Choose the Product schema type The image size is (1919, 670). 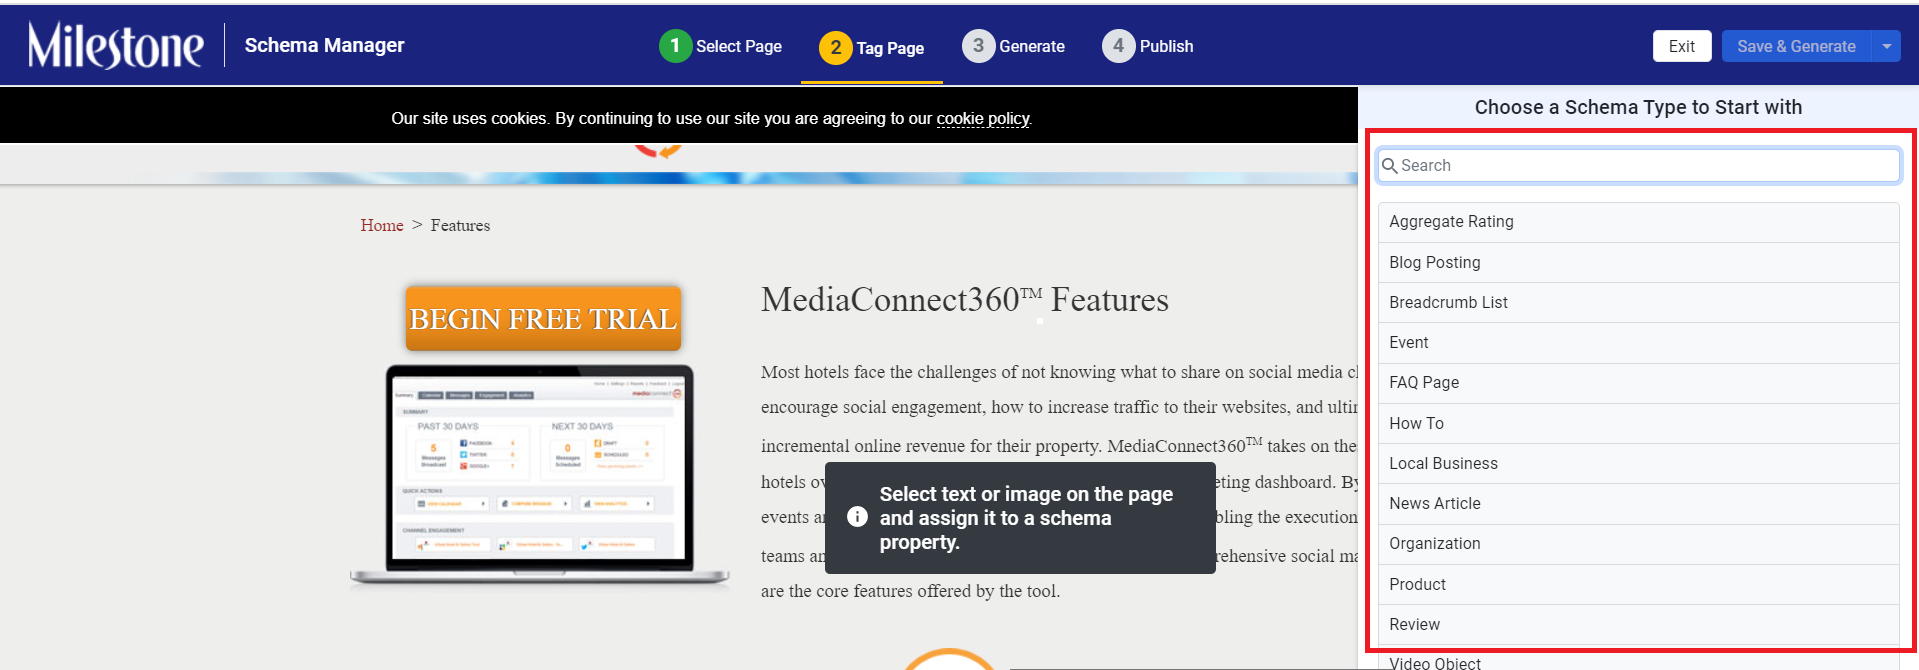[x=1639, y=584]
